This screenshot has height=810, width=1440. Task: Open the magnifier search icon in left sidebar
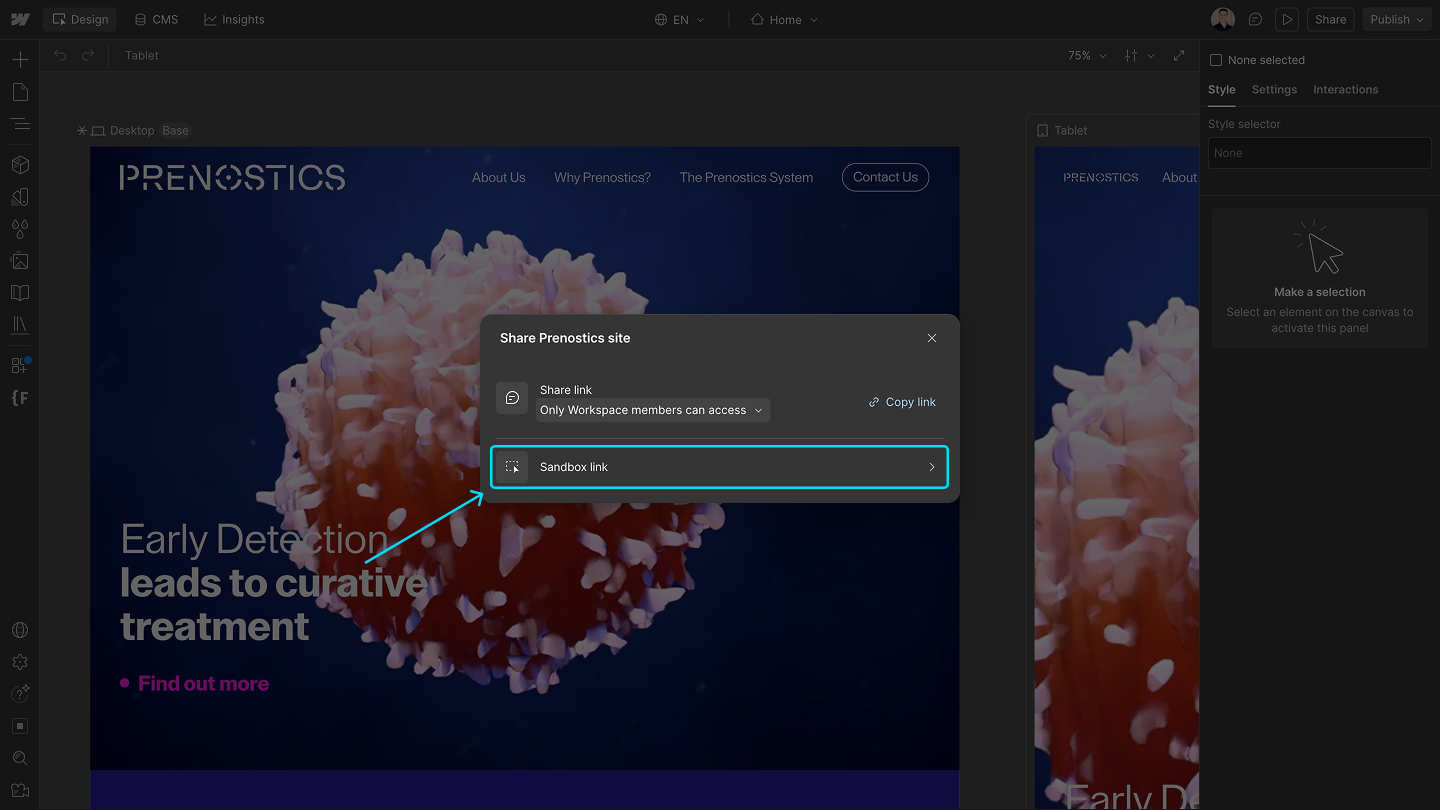[20, 758]
